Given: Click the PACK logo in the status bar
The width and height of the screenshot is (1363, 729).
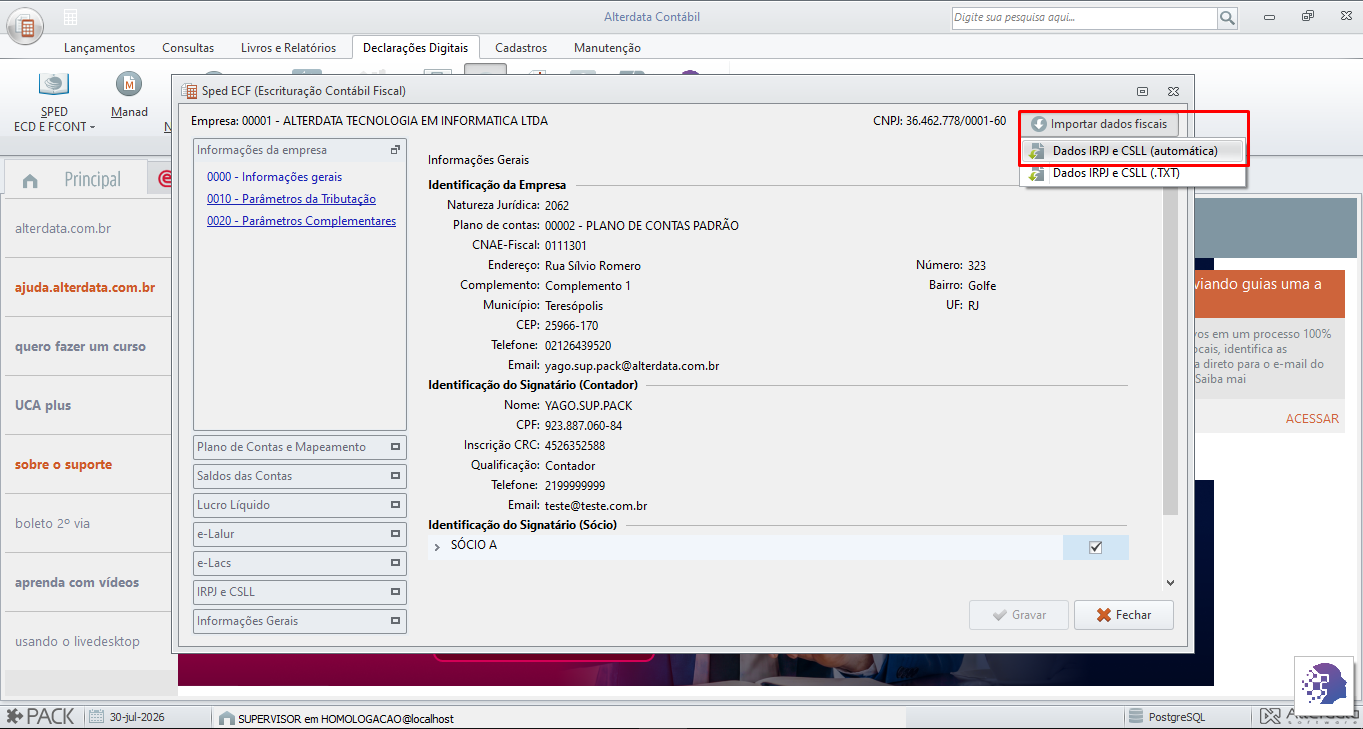Looking at the screenshot, I should 40,716.
